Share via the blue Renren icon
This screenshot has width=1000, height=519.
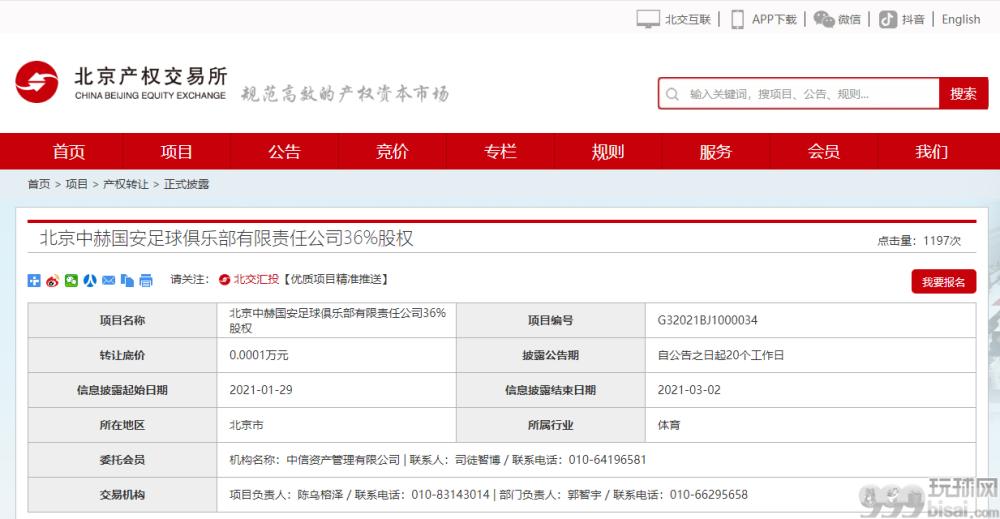90,281
